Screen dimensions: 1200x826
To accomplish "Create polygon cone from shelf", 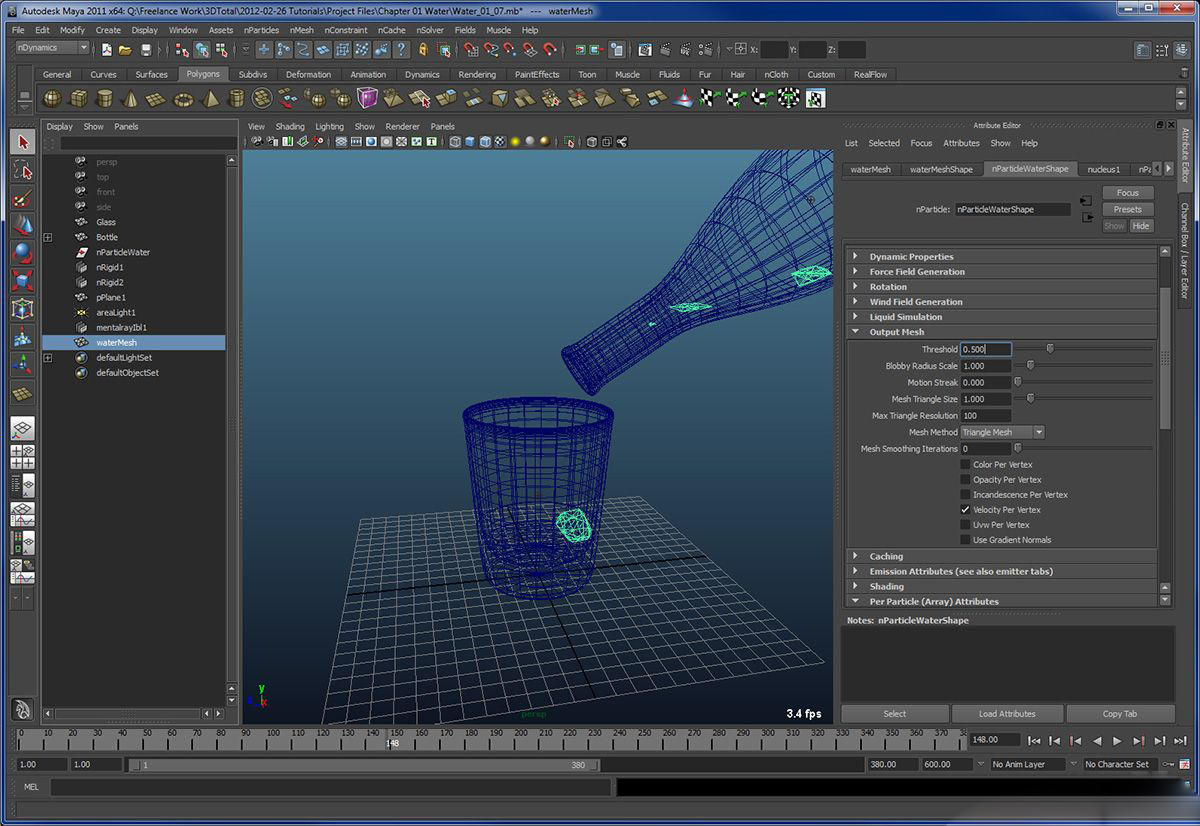I will coord(131,98).
